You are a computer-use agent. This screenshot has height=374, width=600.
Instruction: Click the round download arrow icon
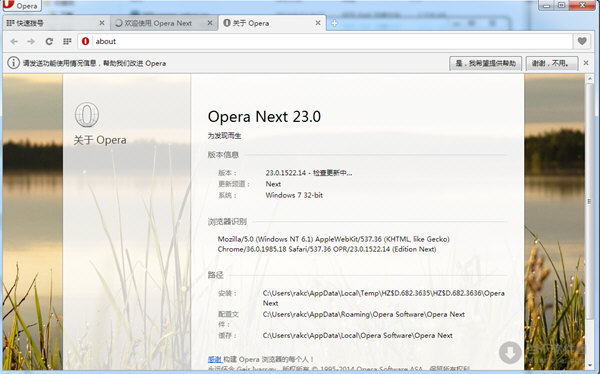click(x=510, y=352)
